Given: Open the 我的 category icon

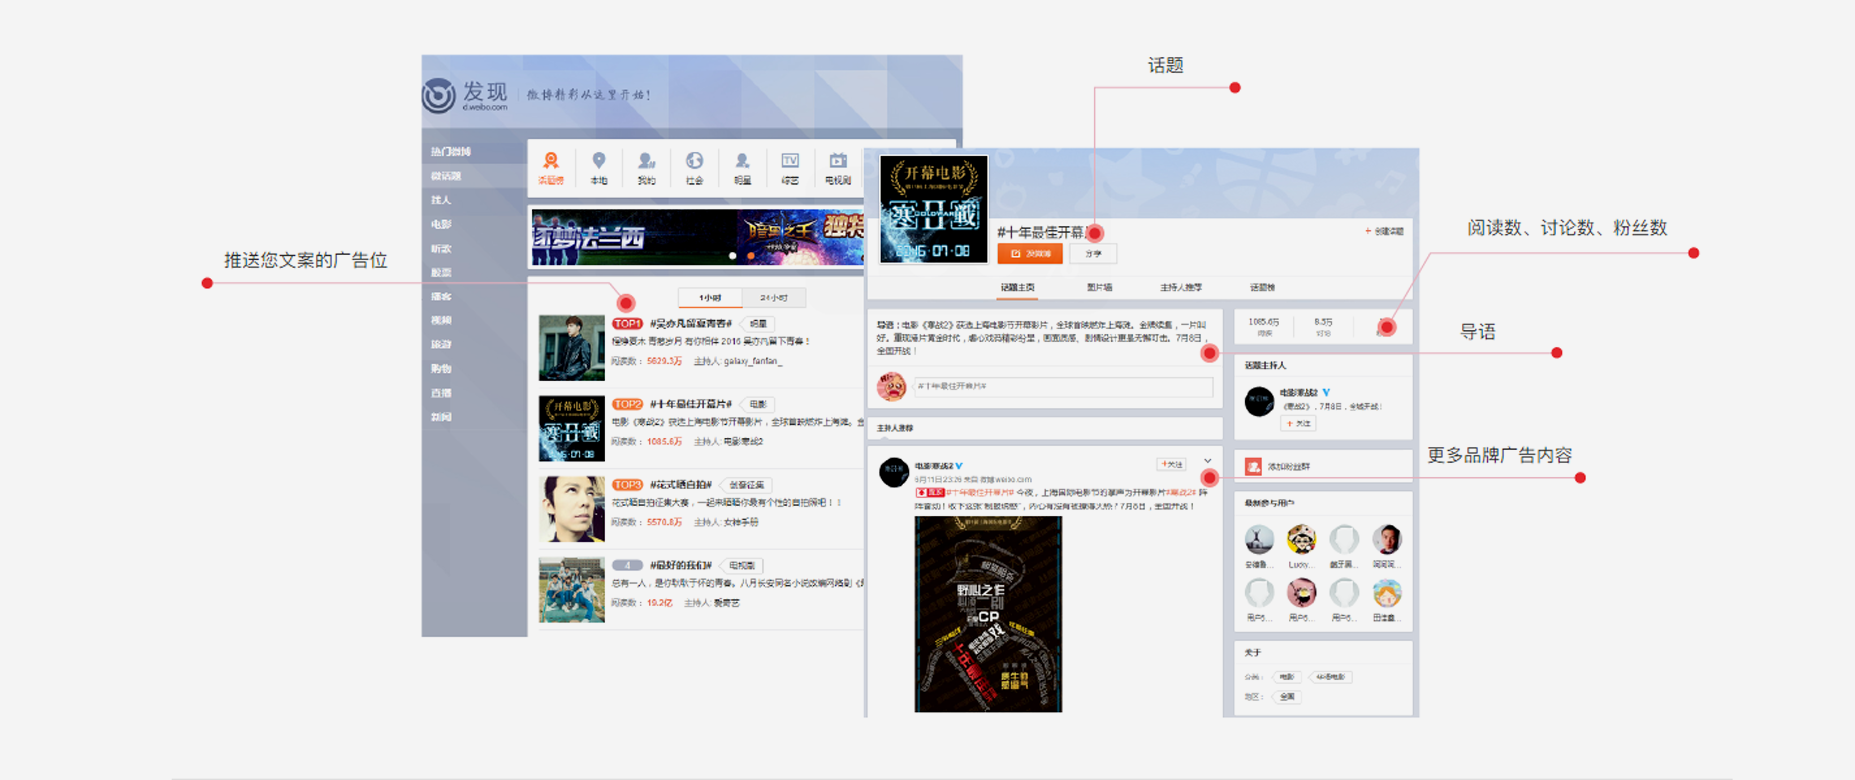Looking at the screenshot, I should (646, 161).
